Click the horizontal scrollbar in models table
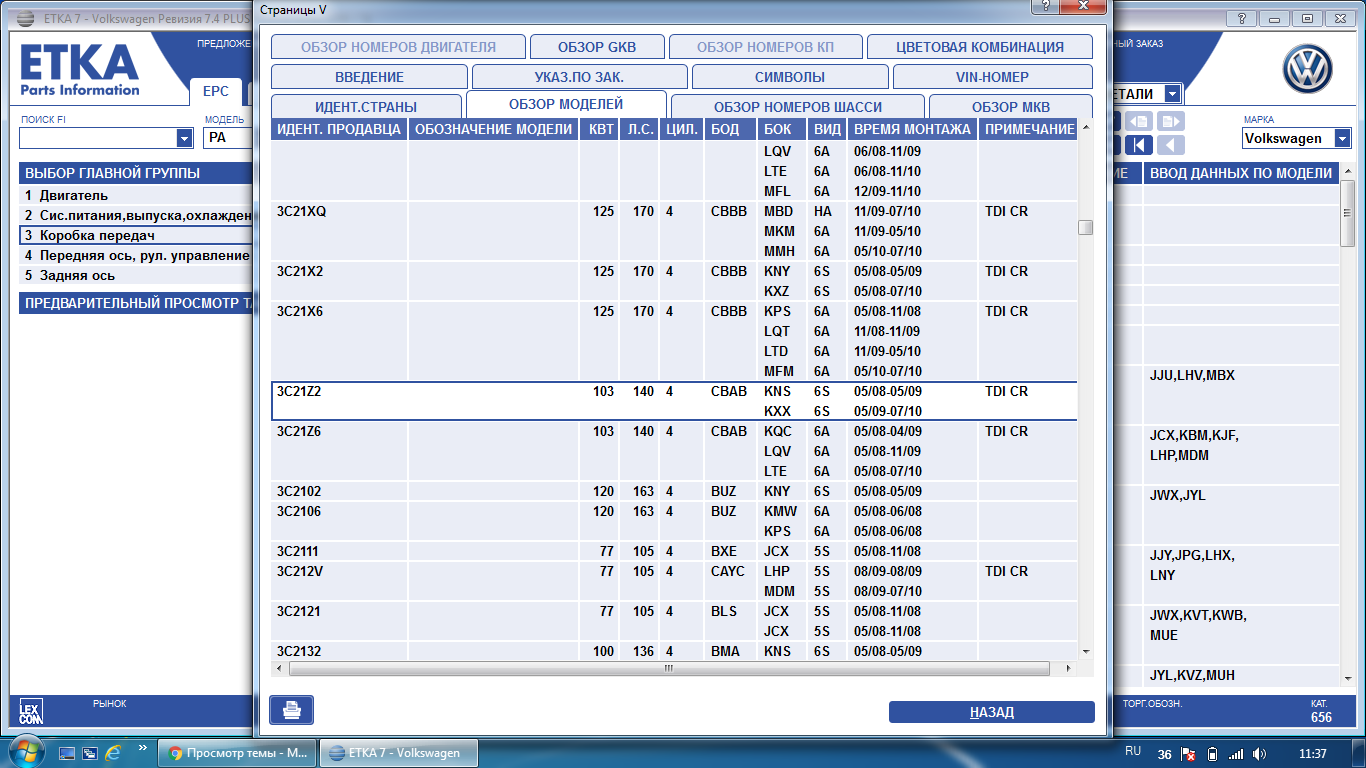The image size is (1366, 768). tap(668, 668)
